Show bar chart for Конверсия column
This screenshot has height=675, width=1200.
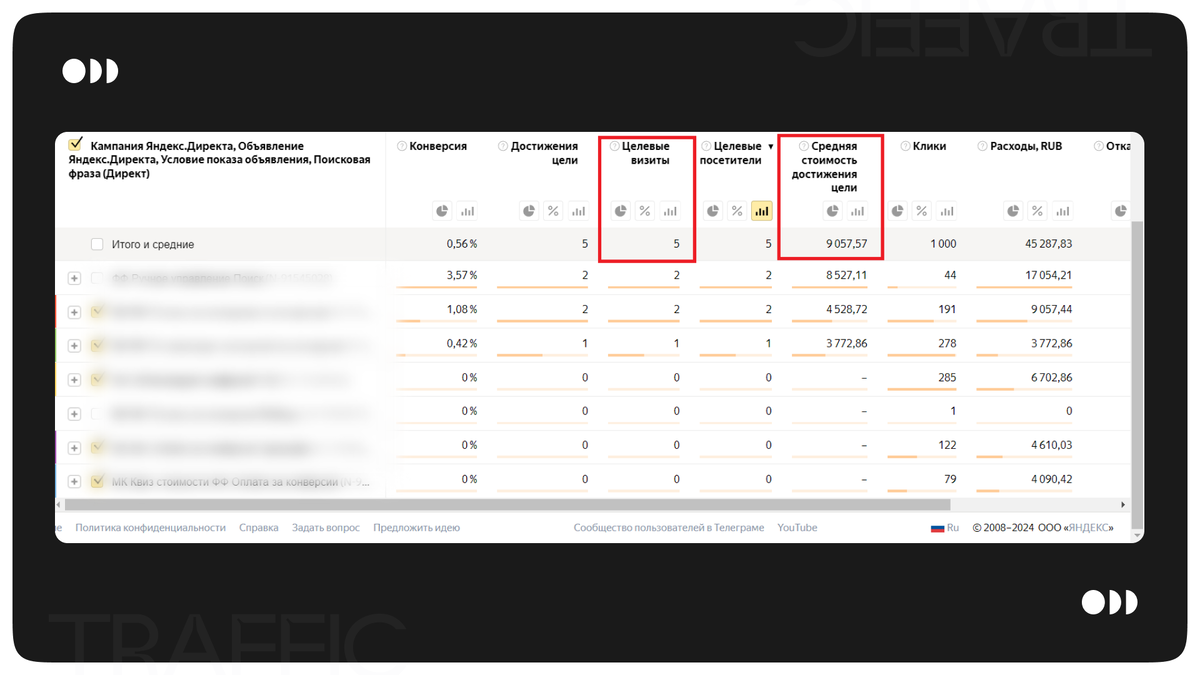pyautogui.click(x=467, y=211)
